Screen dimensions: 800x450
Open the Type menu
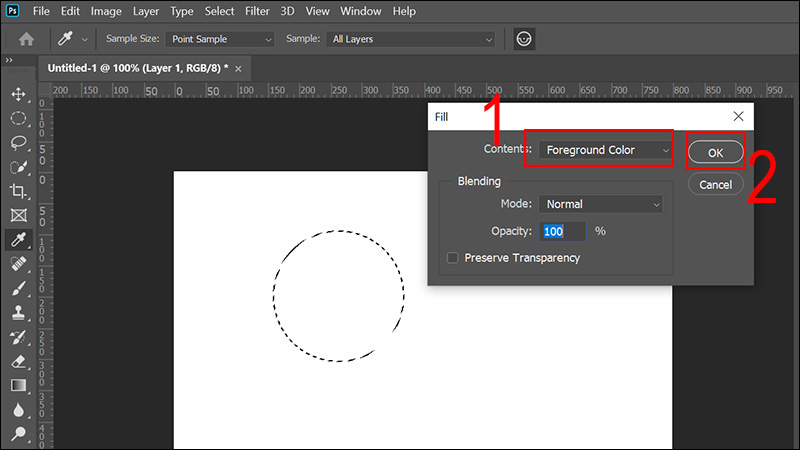pos(182,11)
